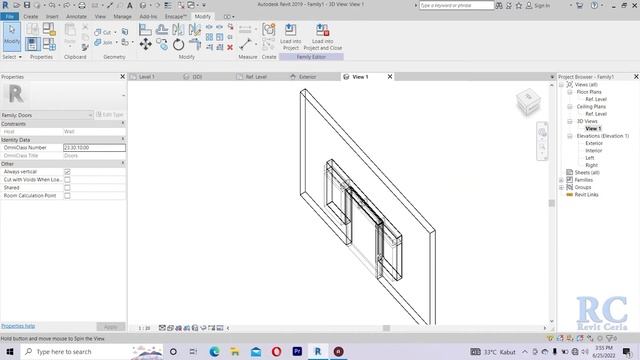The width and height of the screenshot is (640, 360).
Task: Open the File menu tab
Action: (9, 17)
